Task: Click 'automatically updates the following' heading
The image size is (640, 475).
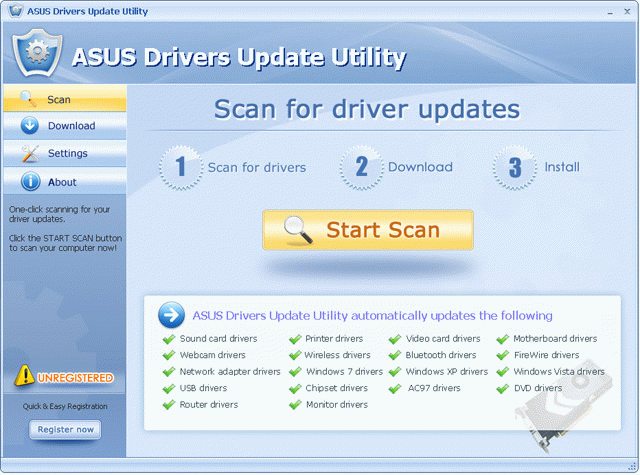Action: coord(452,315)
